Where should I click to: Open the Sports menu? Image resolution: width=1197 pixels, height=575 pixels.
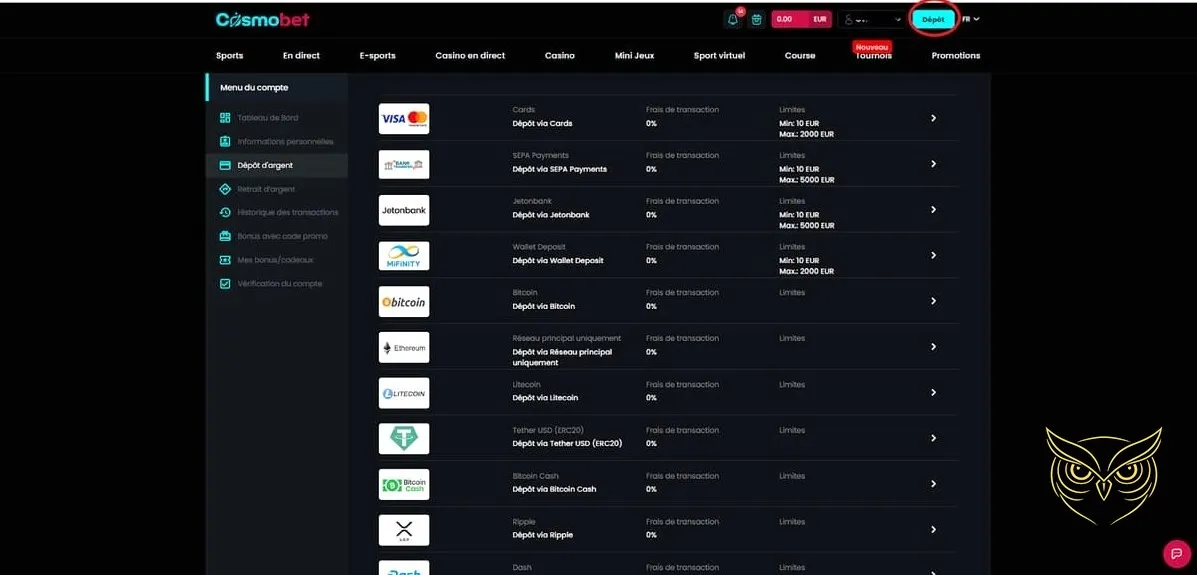(x=229, y=56)
